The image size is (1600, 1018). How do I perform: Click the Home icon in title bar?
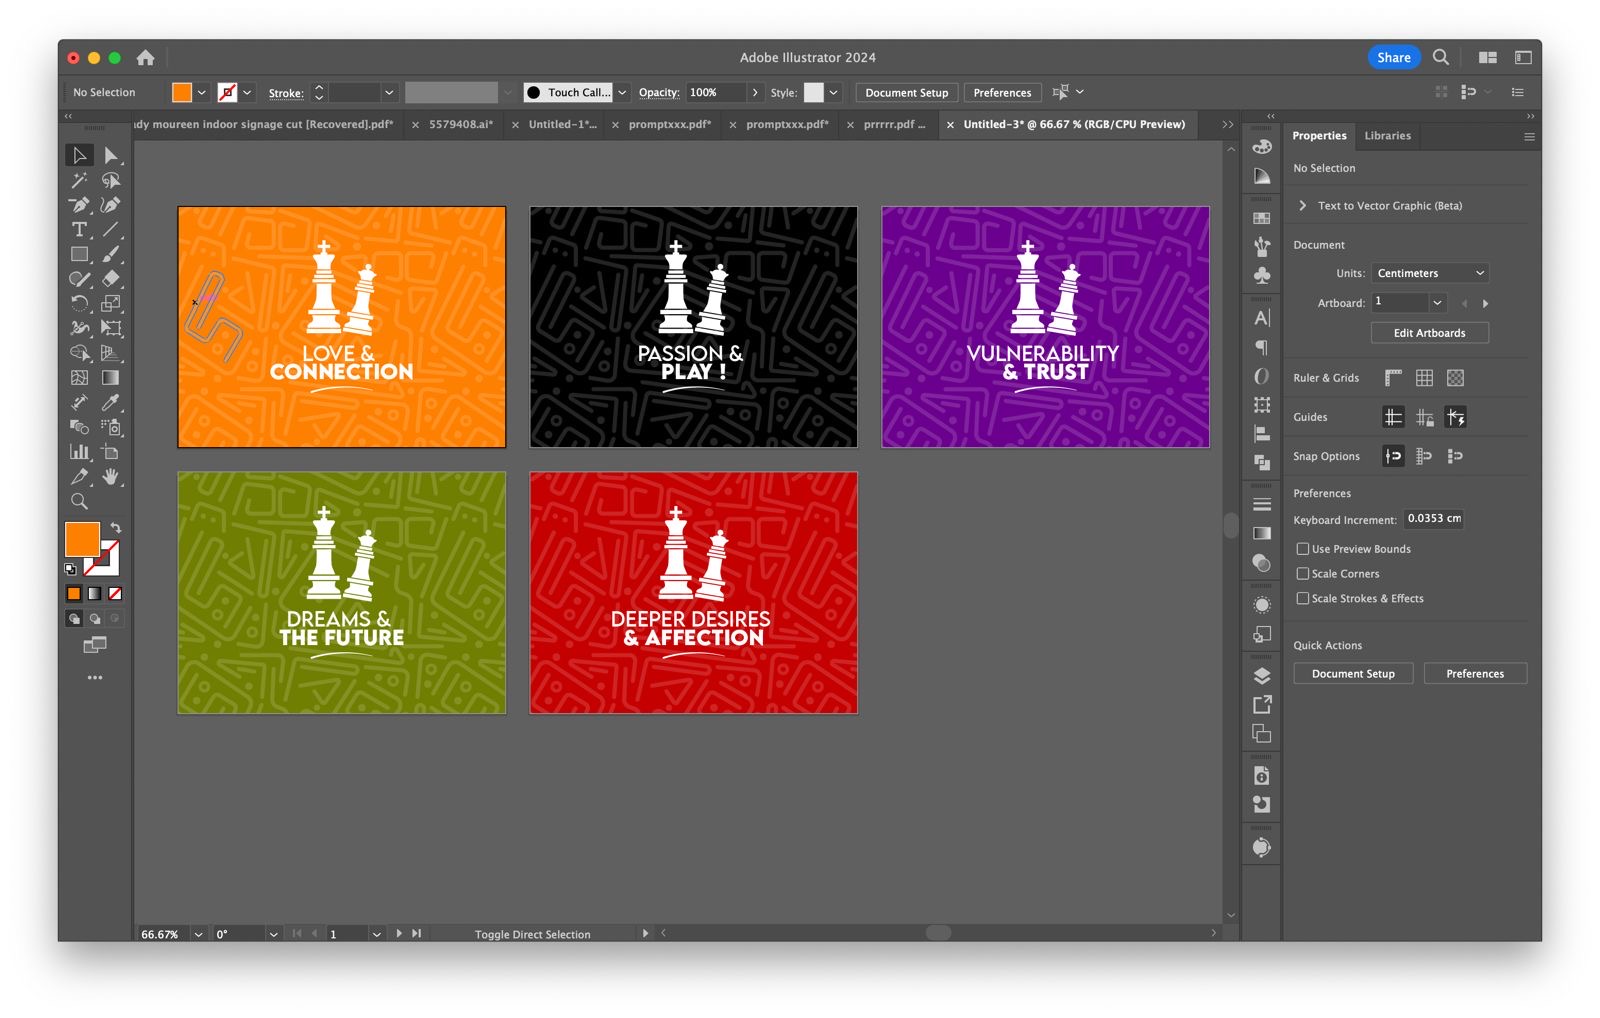coord(146,58)
